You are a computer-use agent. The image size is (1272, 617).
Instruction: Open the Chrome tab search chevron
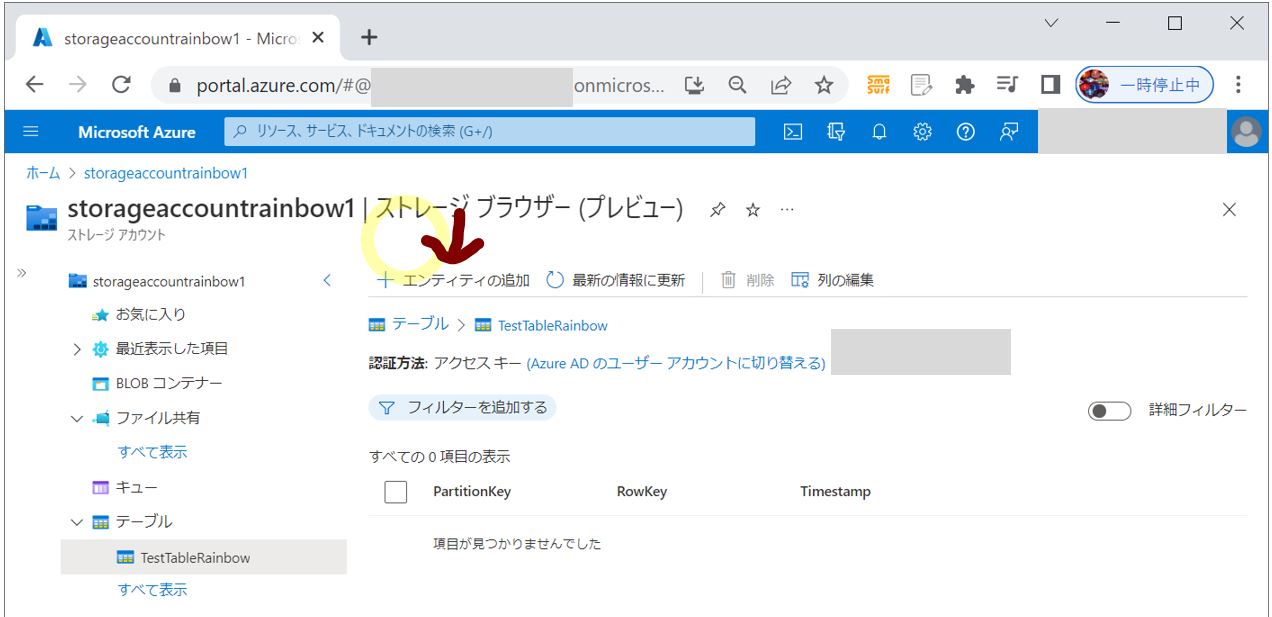coord(1051,23)
